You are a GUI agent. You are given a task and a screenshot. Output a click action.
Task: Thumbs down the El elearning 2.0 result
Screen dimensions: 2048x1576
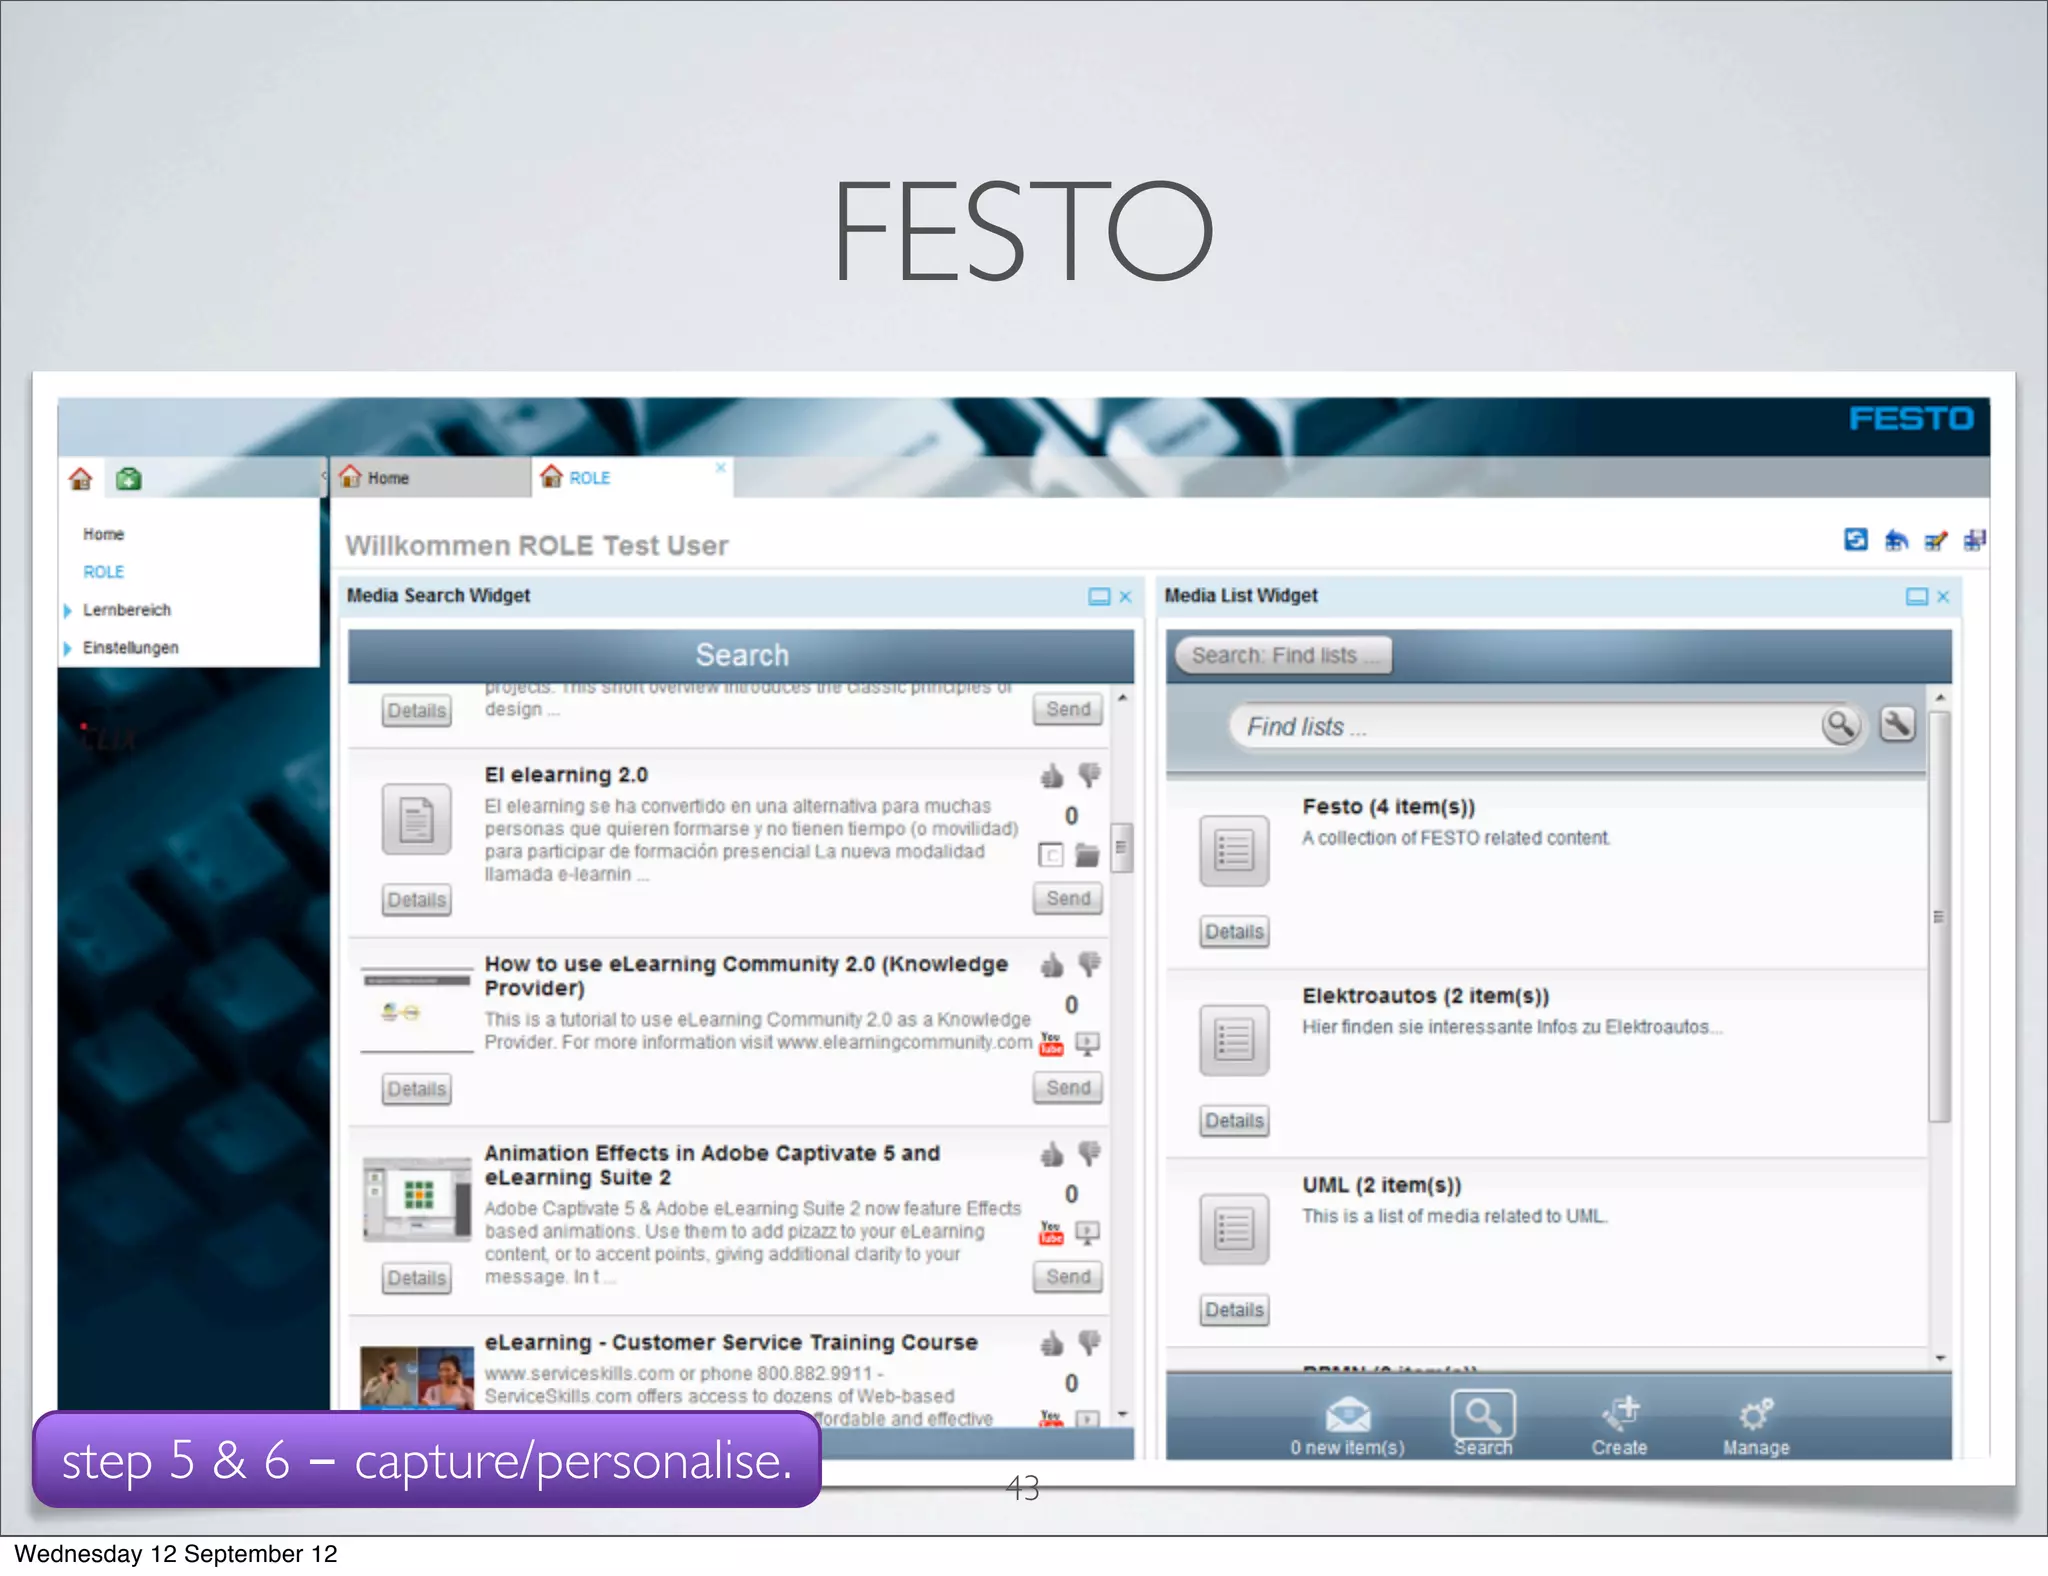(x=1089, y=776)
